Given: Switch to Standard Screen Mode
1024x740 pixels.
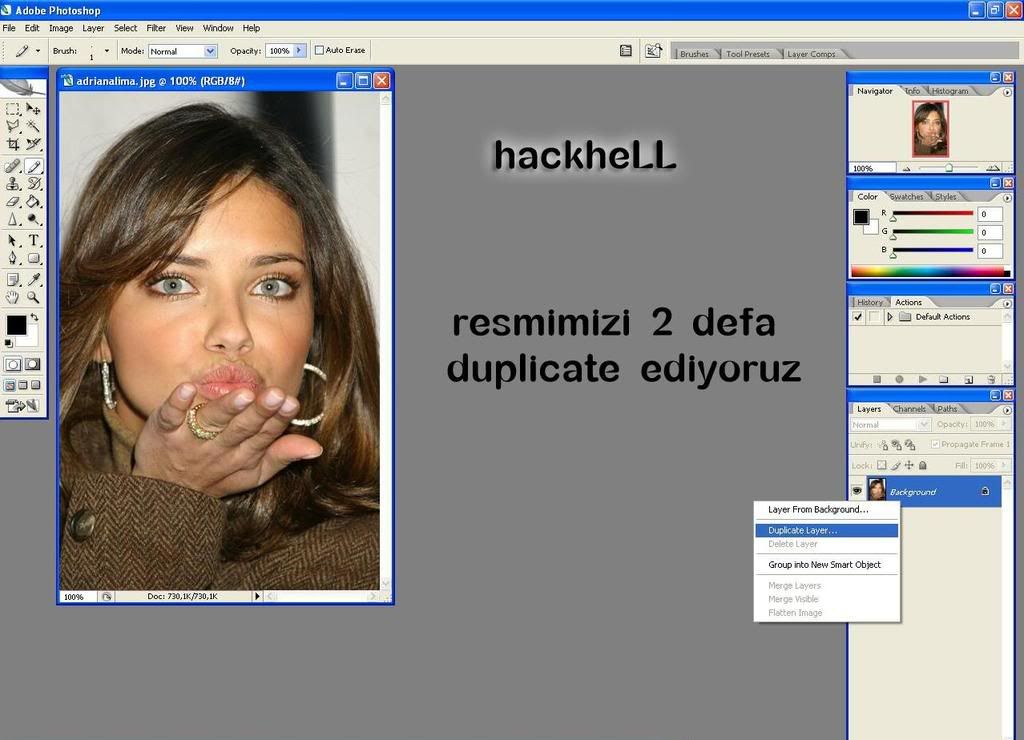Looking at the screenshot, I should click(10, 385).
